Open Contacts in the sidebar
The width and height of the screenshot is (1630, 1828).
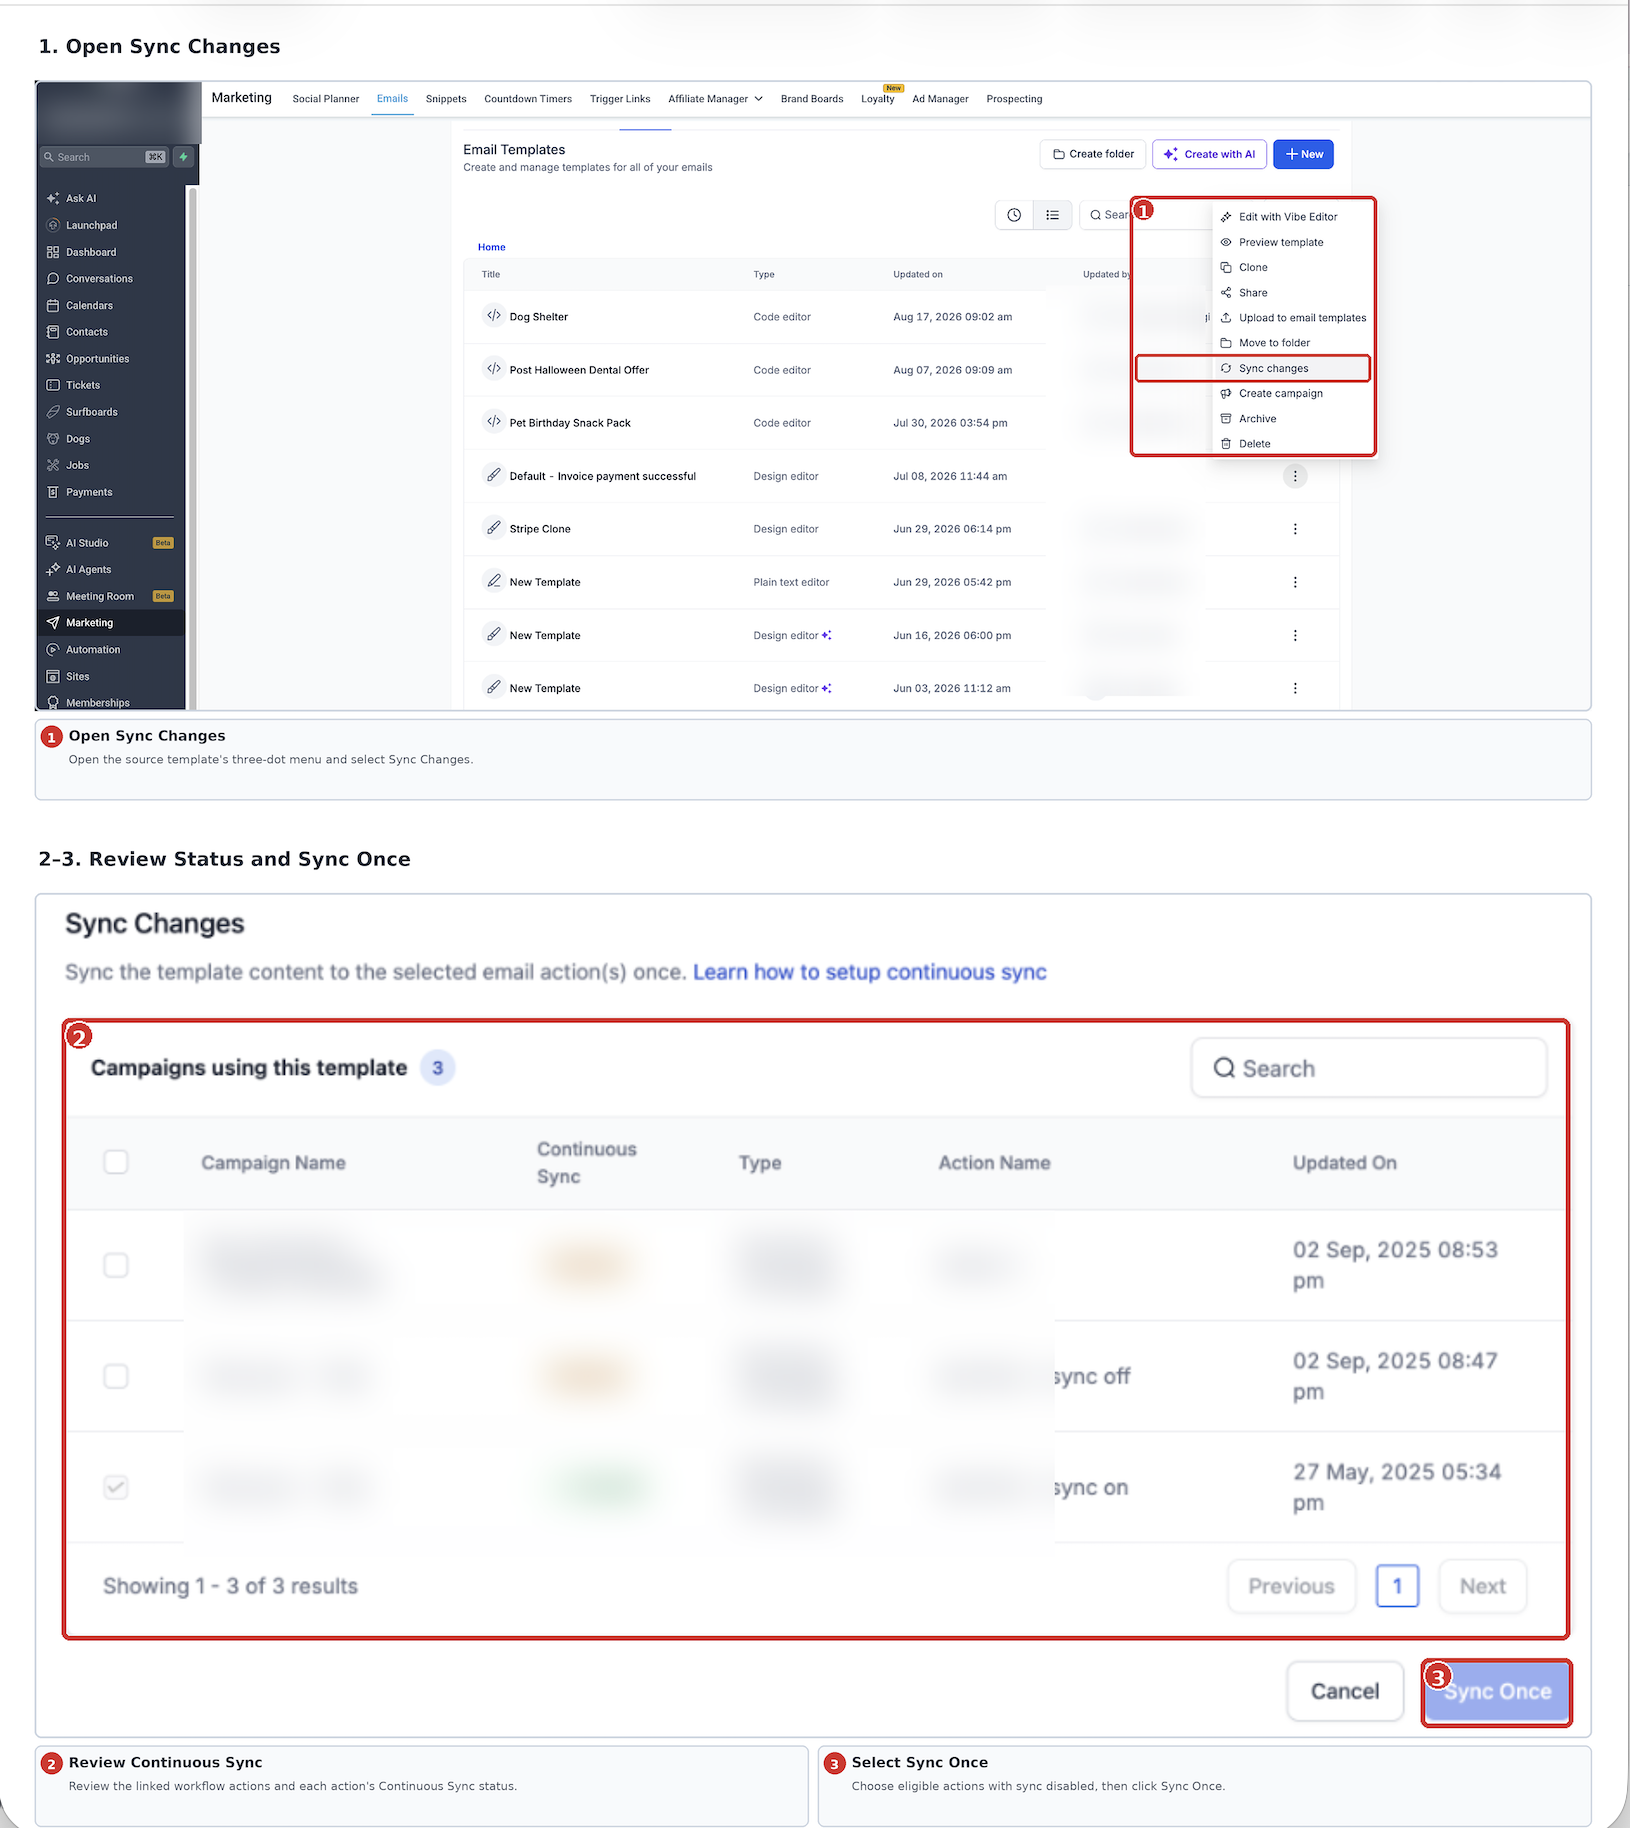click(x=110, y=332)
